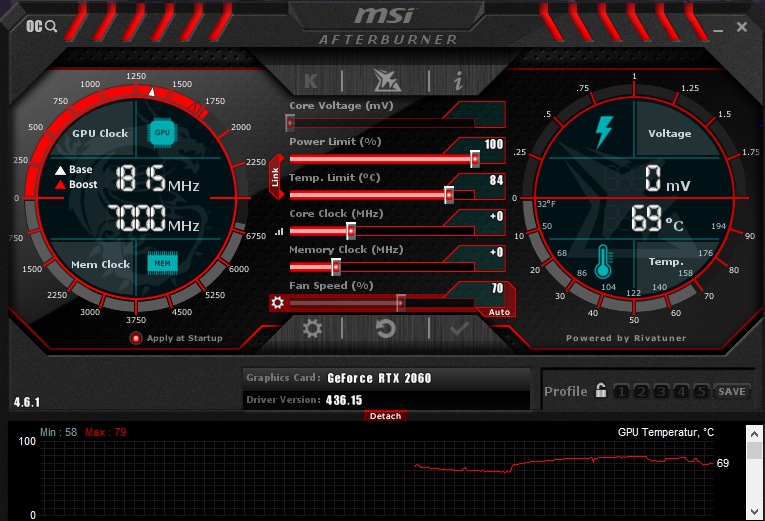Click the Min : 58 graph label
Image resolution: width=765 pixels, height=521 pixels.
(59, 432)
